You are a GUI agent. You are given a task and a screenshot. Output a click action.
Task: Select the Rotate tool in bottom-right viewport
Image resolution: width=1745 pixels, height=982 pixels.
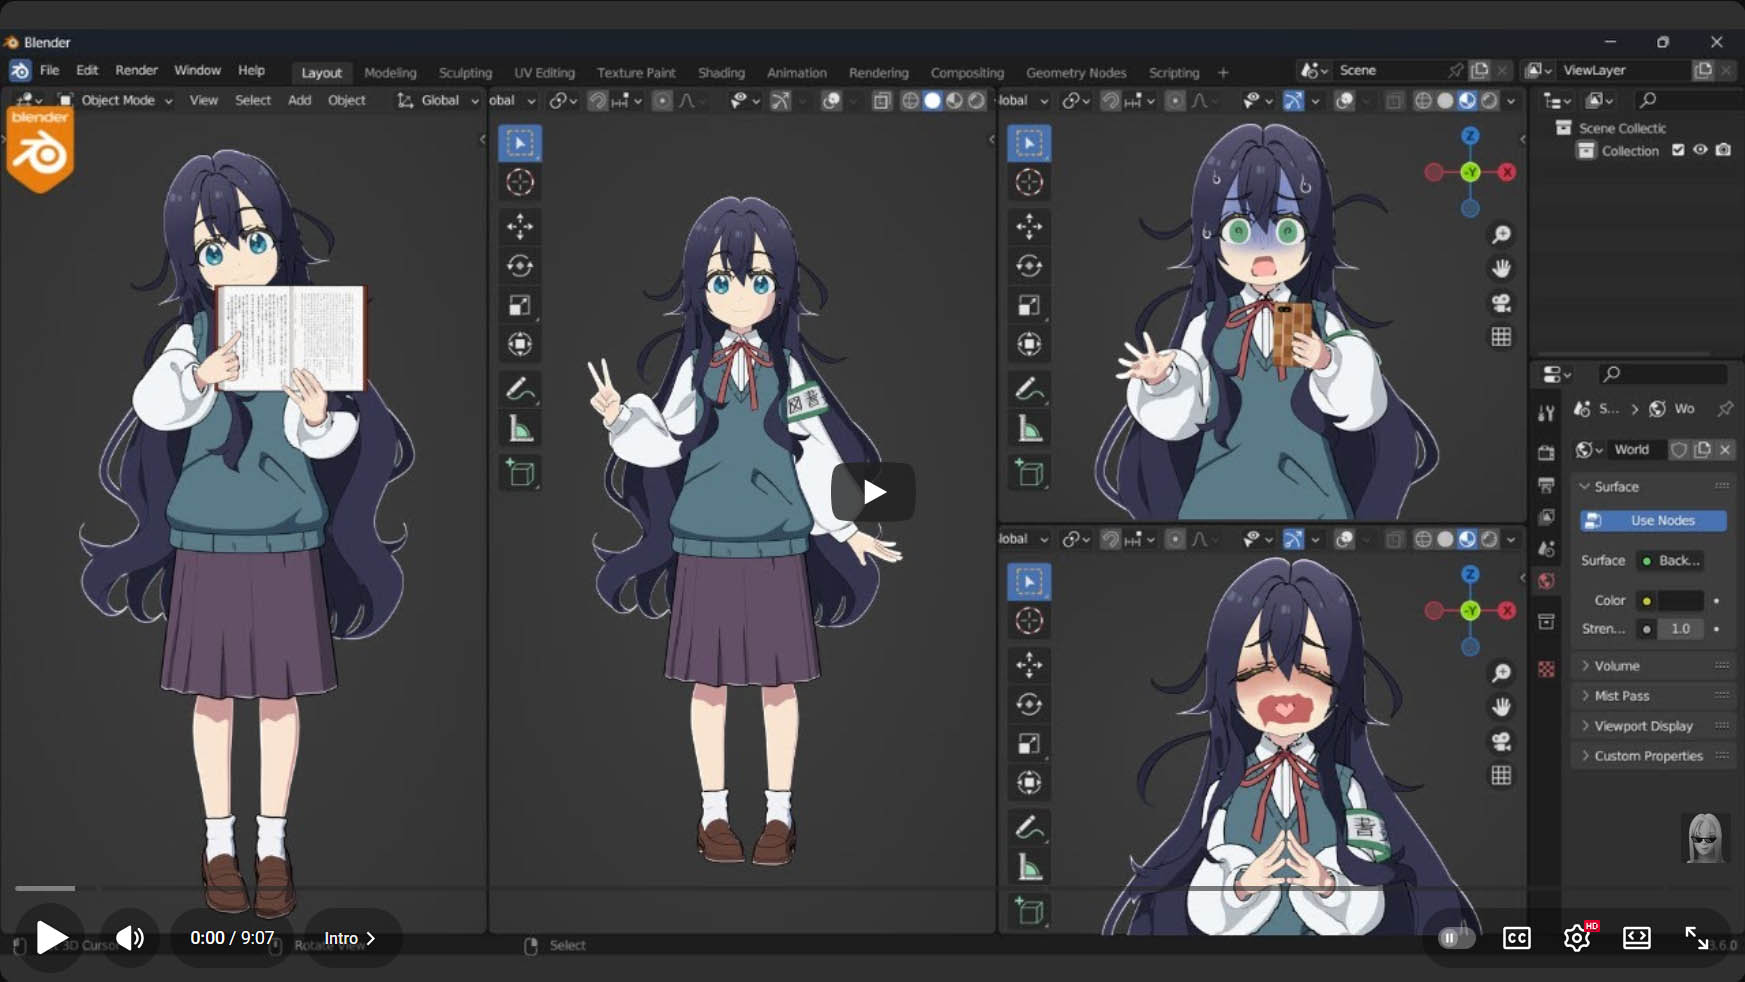click(1029, 704)
